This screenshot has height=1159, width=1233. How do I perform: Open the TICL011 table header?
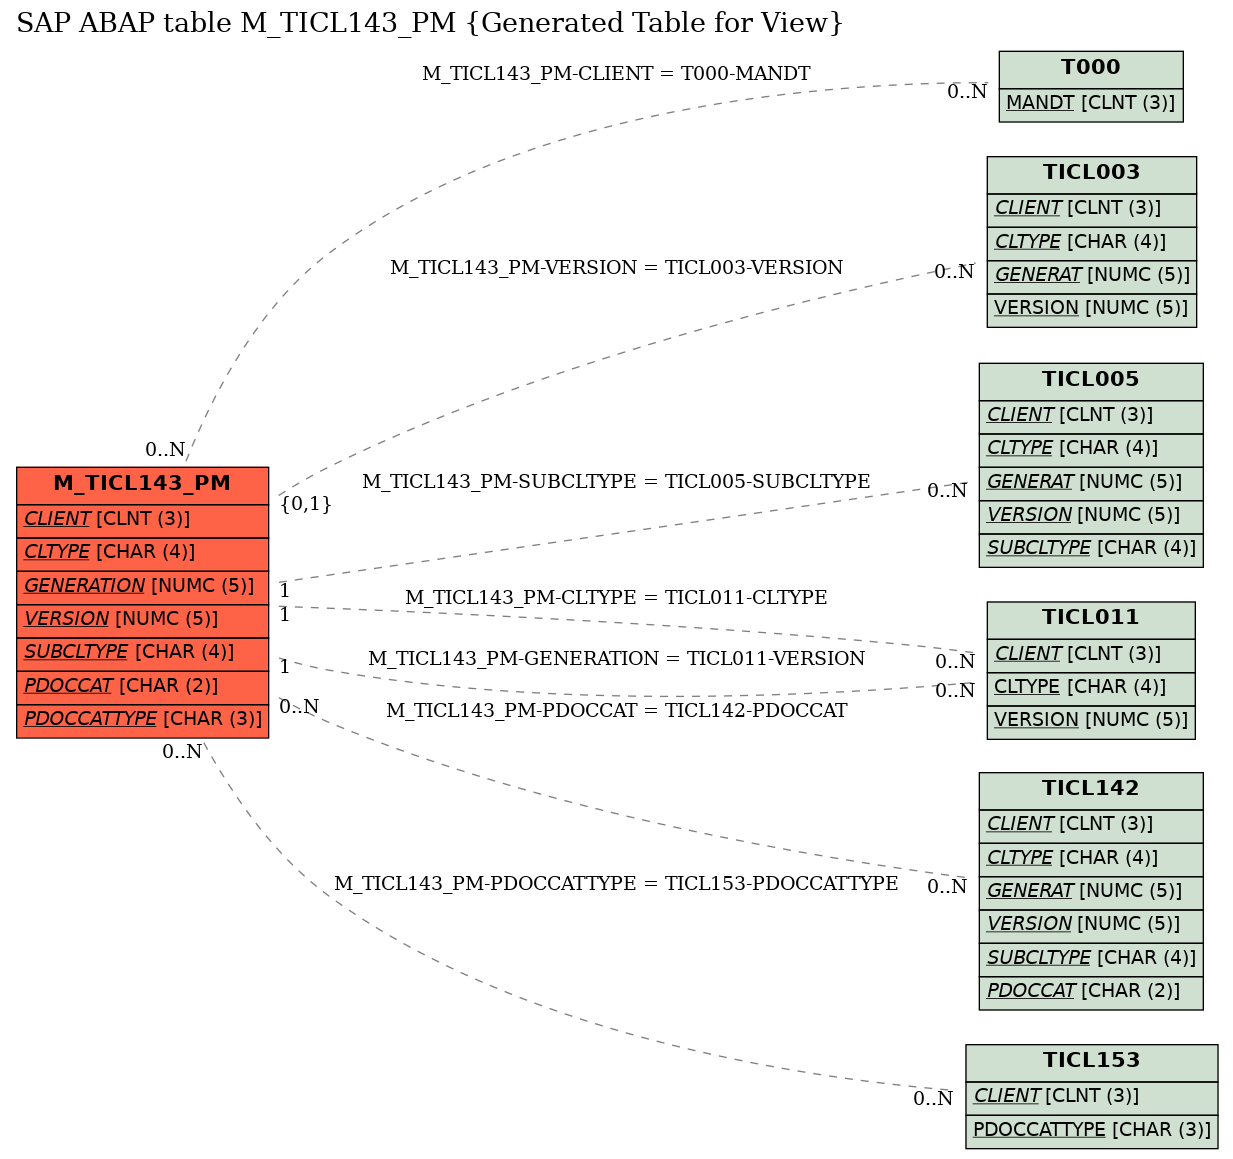click(1091, 618)
